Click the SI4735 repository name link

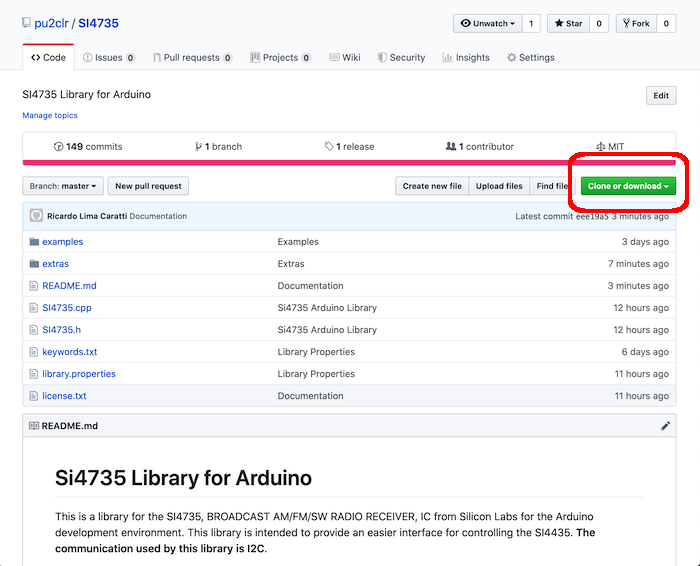(x=98, y=23)
